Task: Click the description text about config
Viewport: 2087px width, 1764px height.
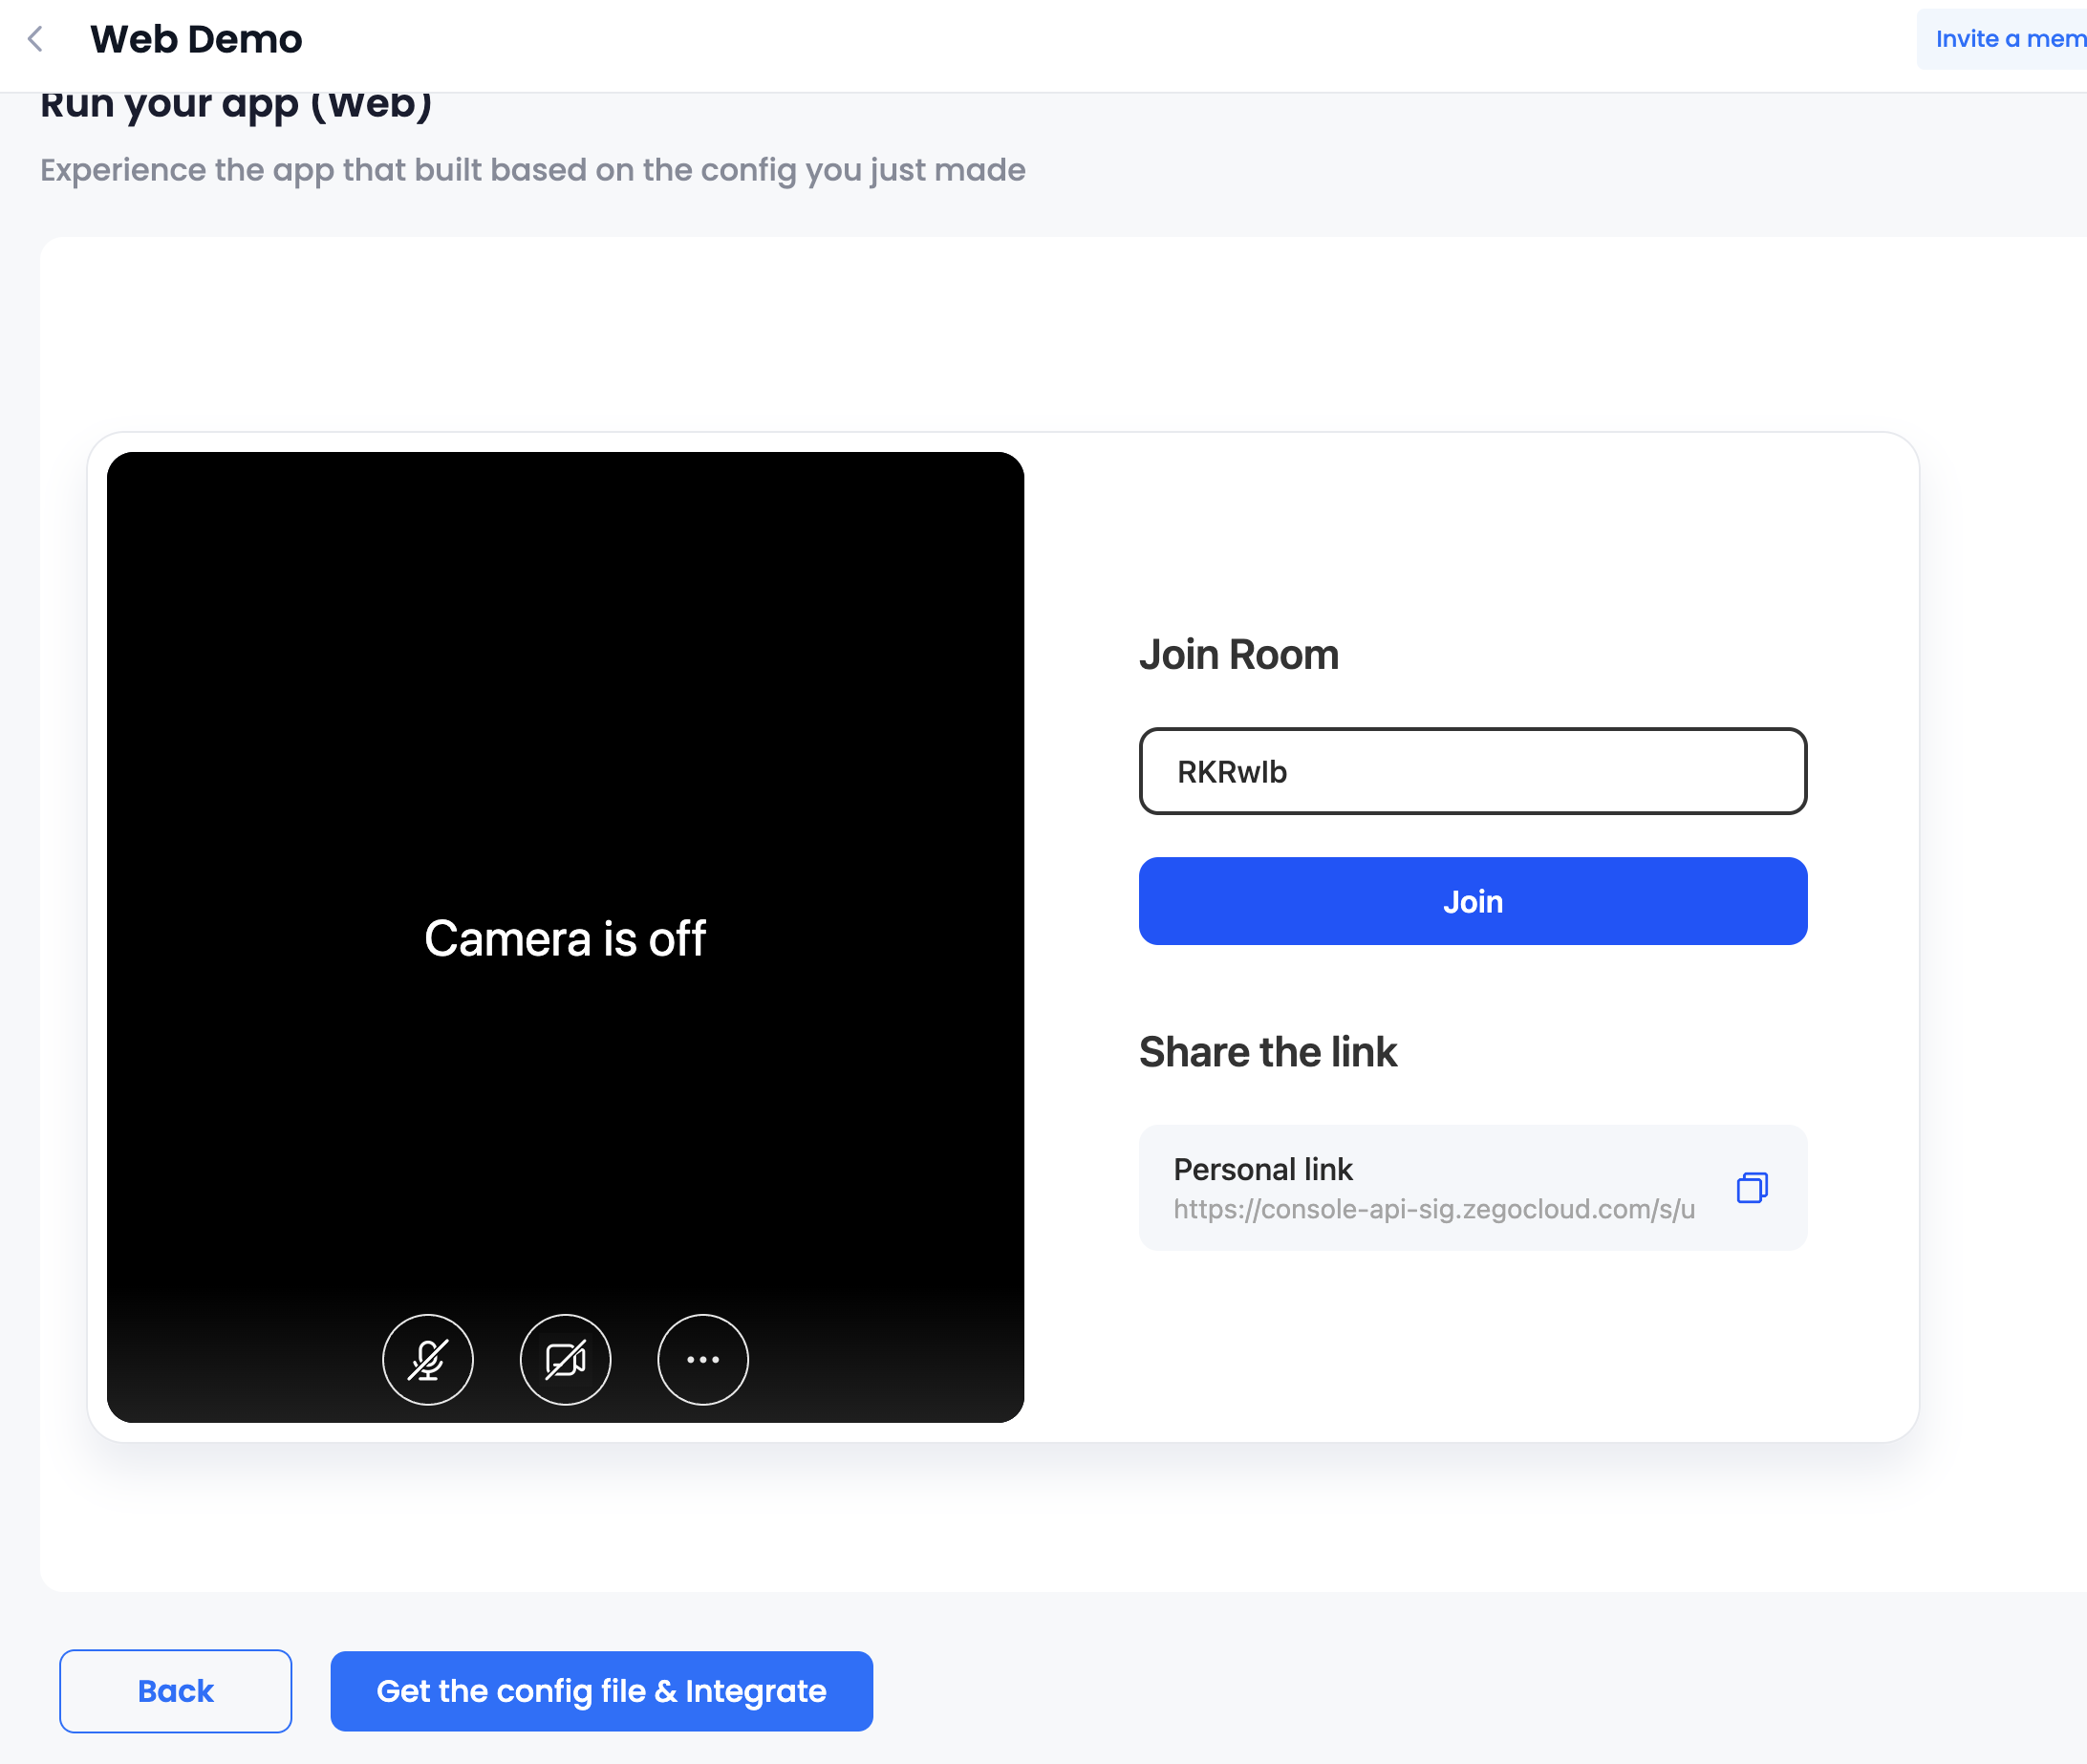Action: [532, 170]
